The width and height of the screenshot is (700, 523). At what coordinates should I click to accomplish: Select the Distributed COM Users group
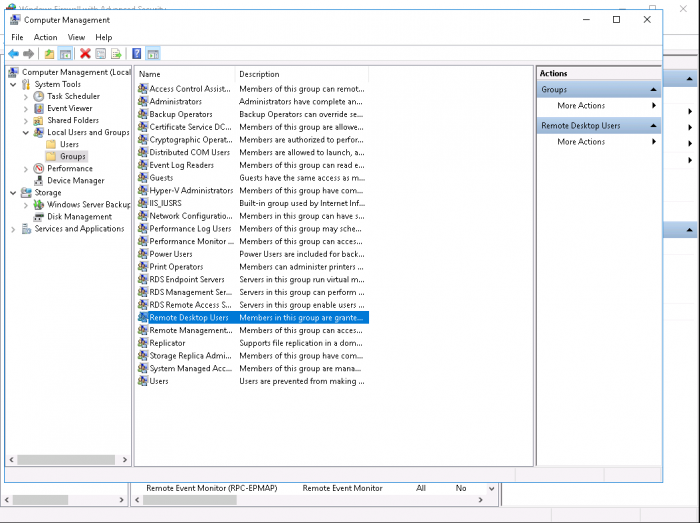189,152
